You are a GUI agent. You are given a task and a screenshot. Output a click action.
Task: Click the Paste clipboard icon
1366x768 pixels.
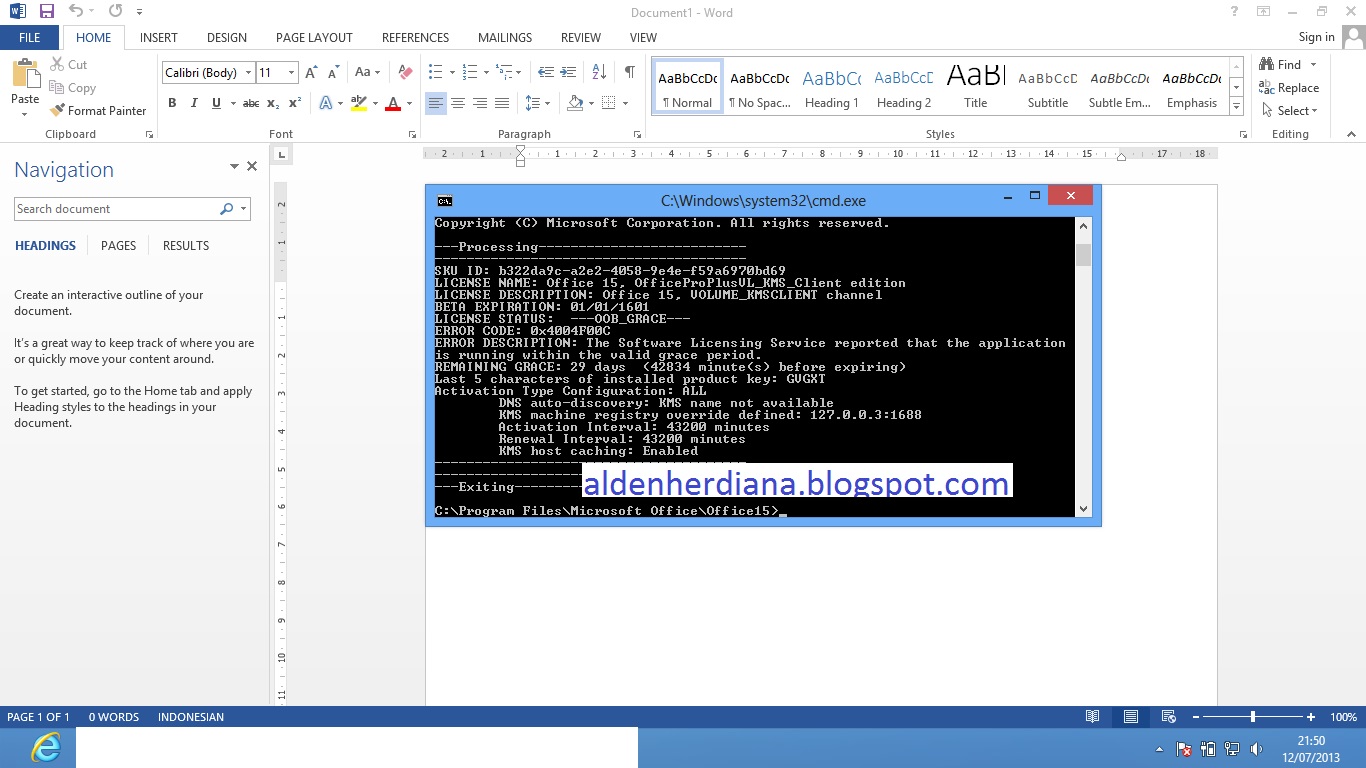coord(25,75)
